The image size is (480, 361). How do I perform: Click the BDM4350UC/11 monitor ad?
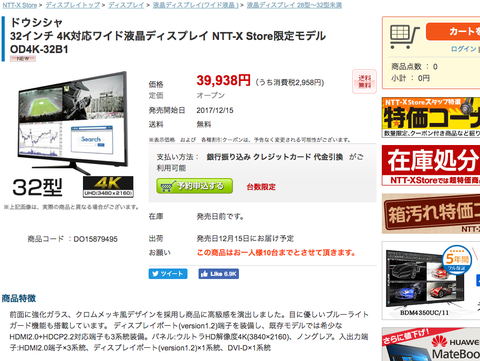tap(431, 280)
